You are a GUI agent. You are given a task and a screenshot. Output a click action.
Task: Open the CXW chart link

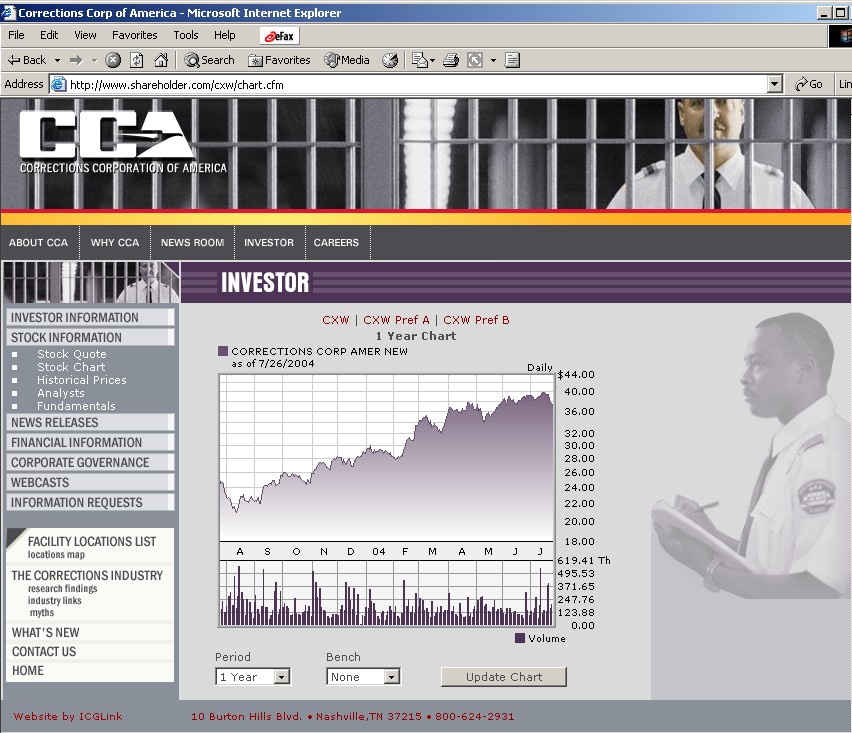pos(335,320)
